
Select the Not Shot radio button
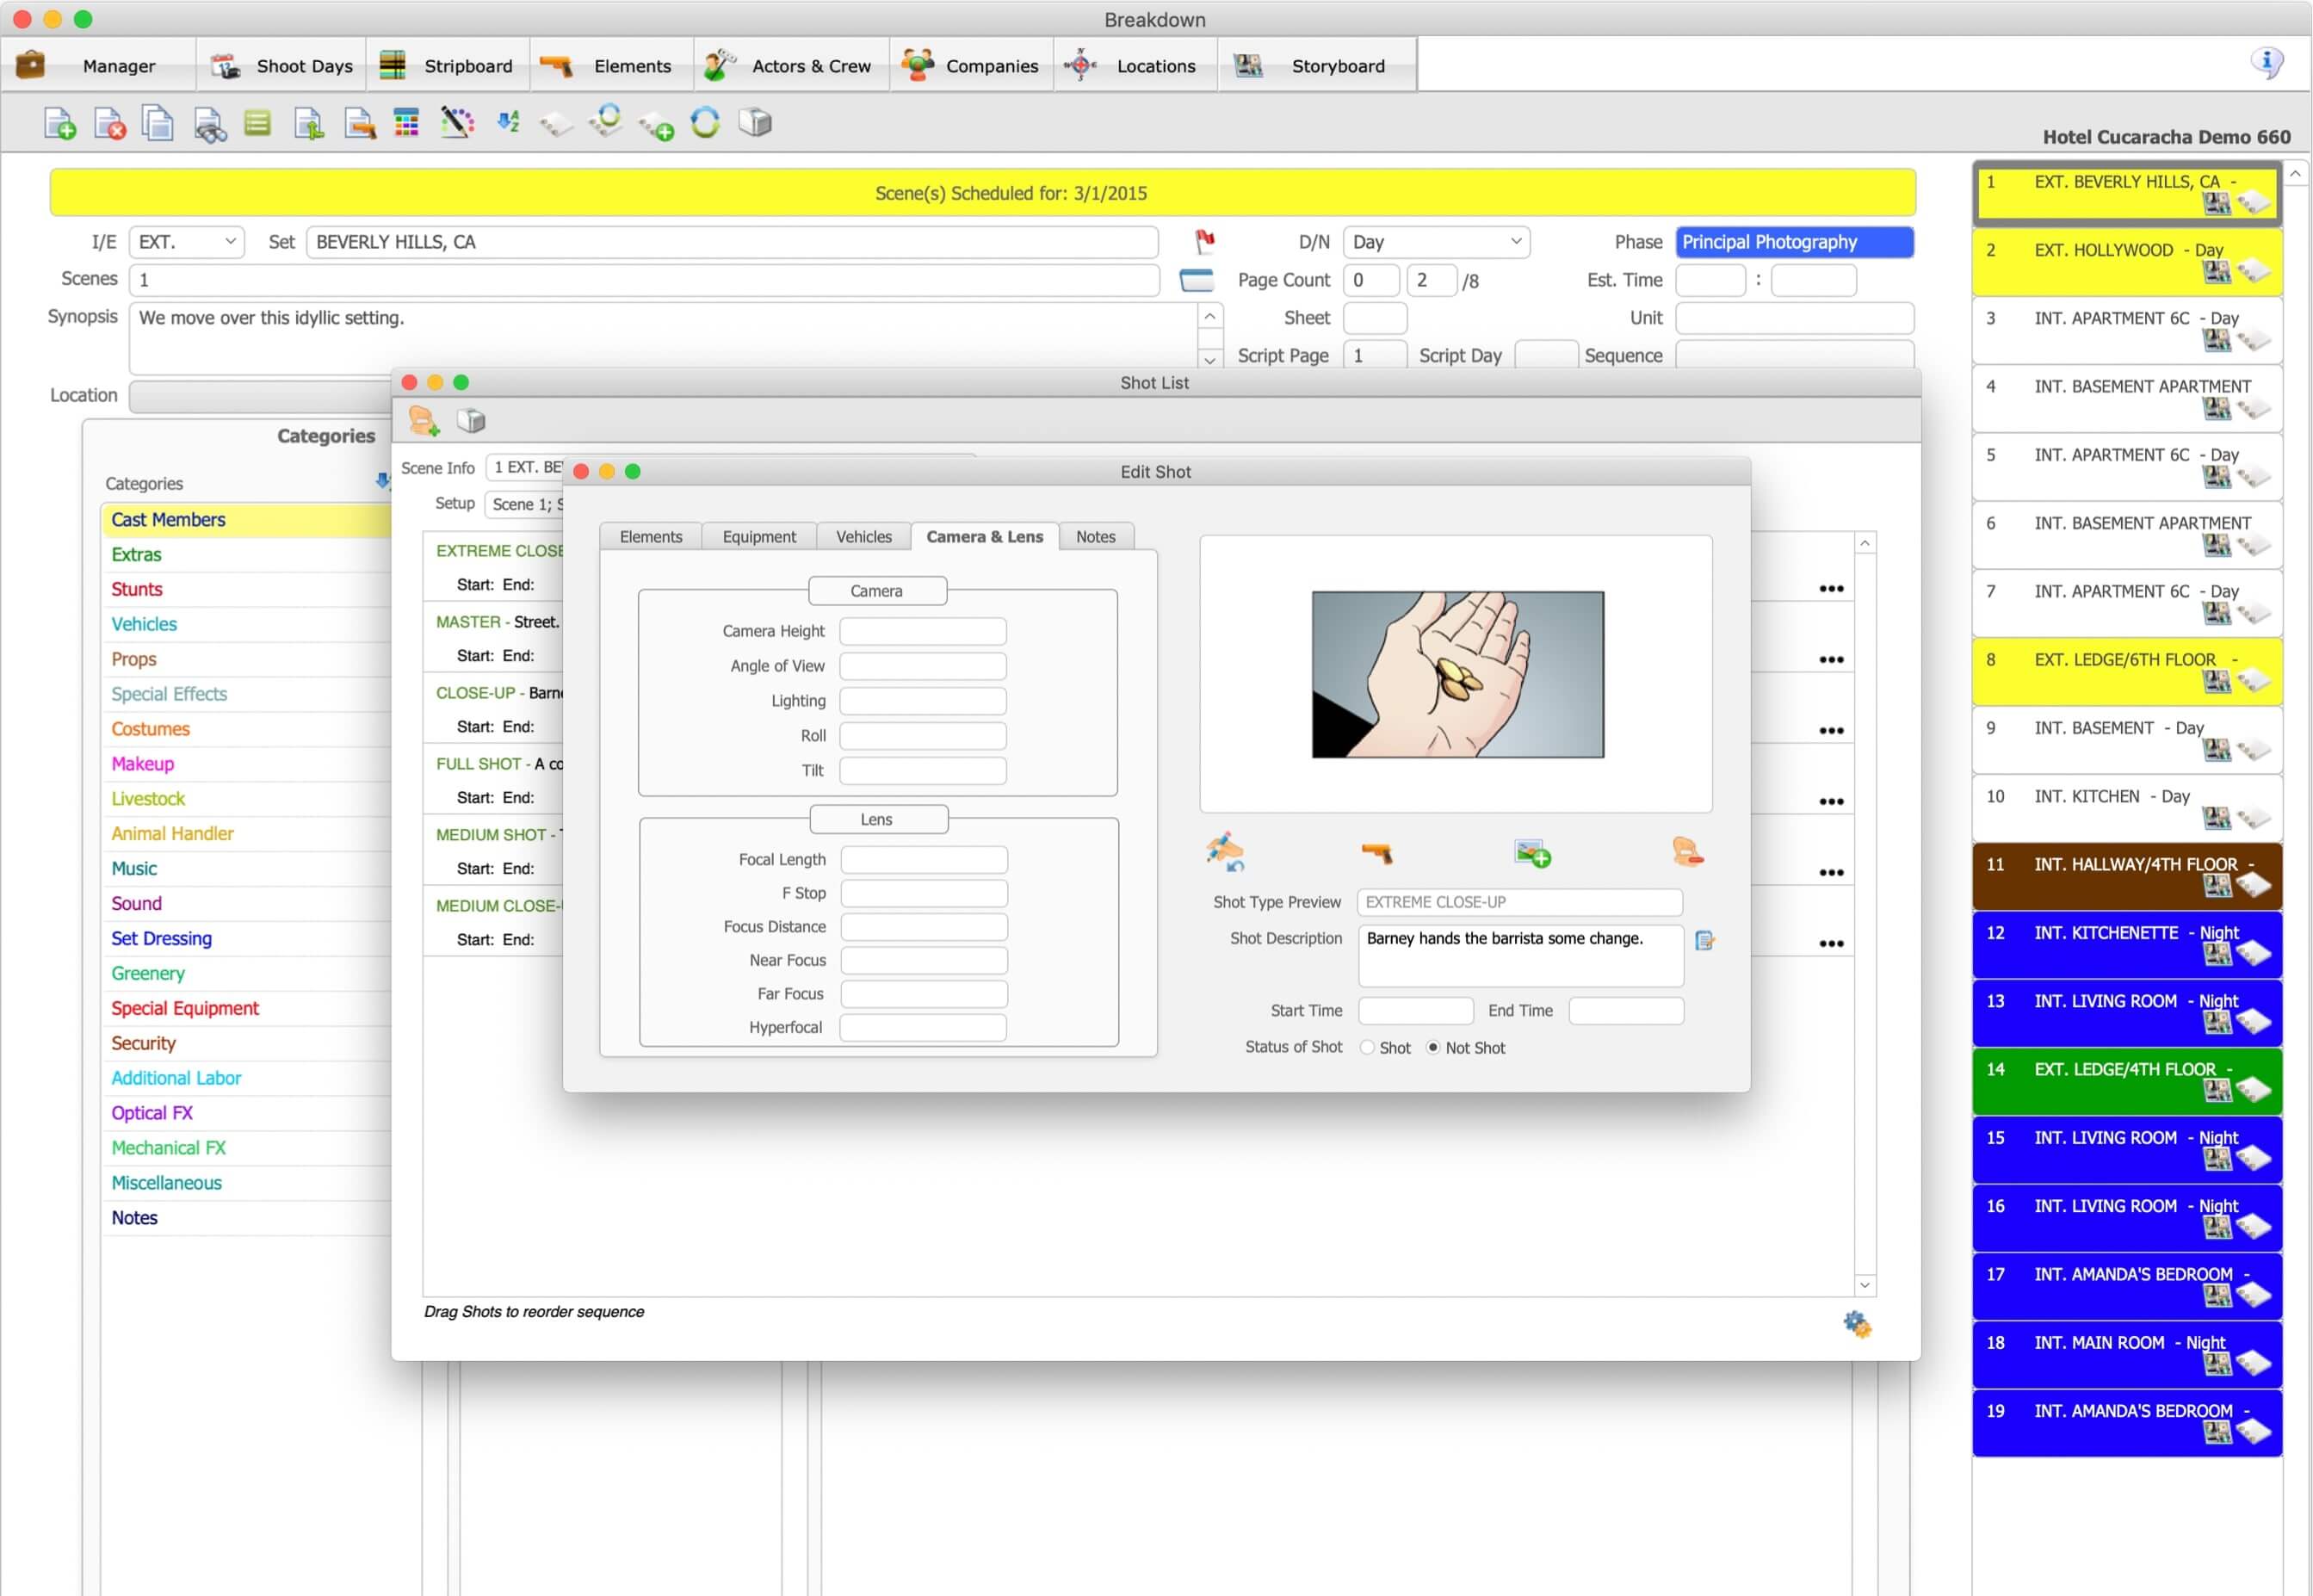pyautogui.click(x=1434, y=1047)
